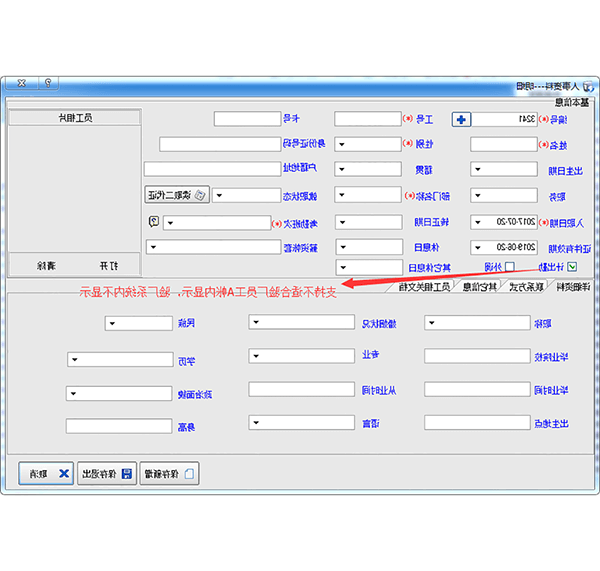Click the 读第二代证 ID card reader icon
This screenshot has height=571, width=600.
click(x=199, y=195)
